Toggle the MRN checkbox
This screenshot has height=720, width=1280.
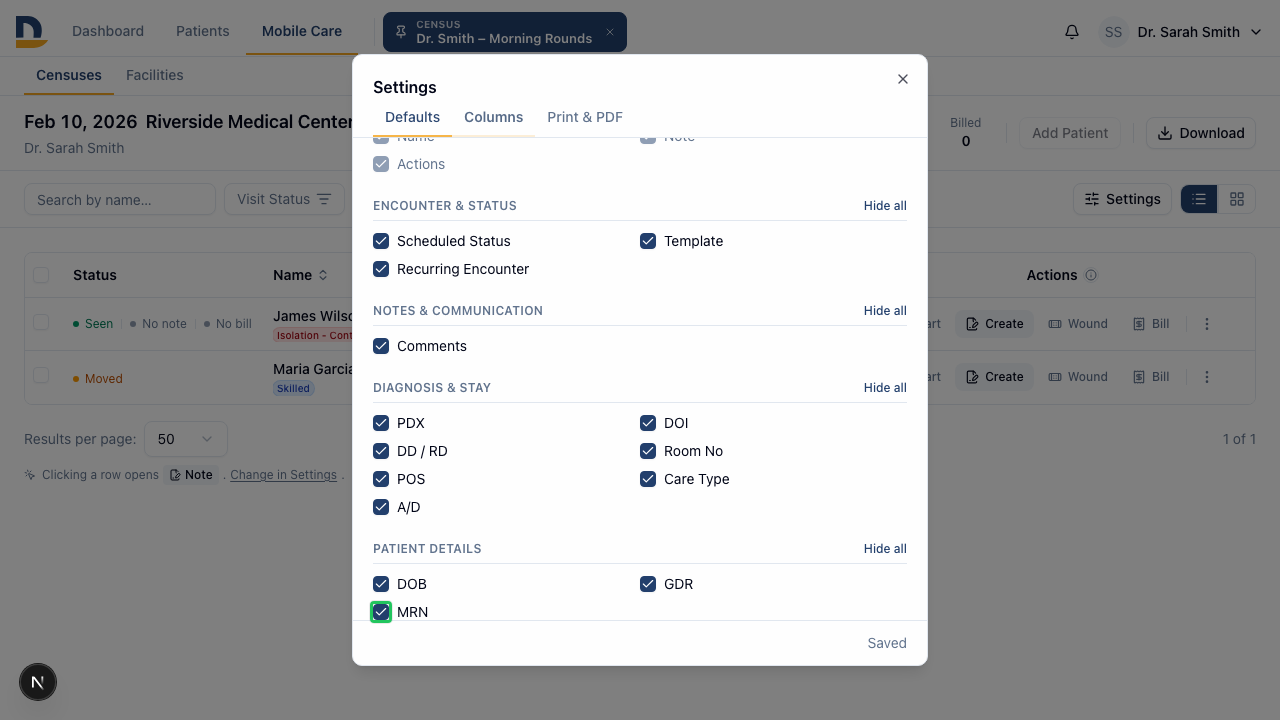tap(381, 612)
